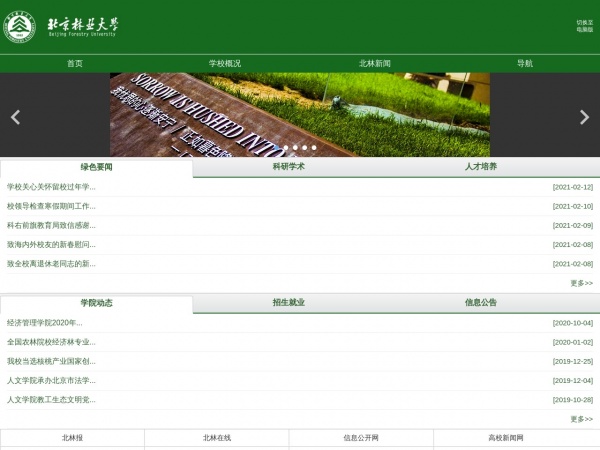This screenshot has height=450, width=600.
Task: Click the 北林报 footer link
Action: (x=72, y=438)
